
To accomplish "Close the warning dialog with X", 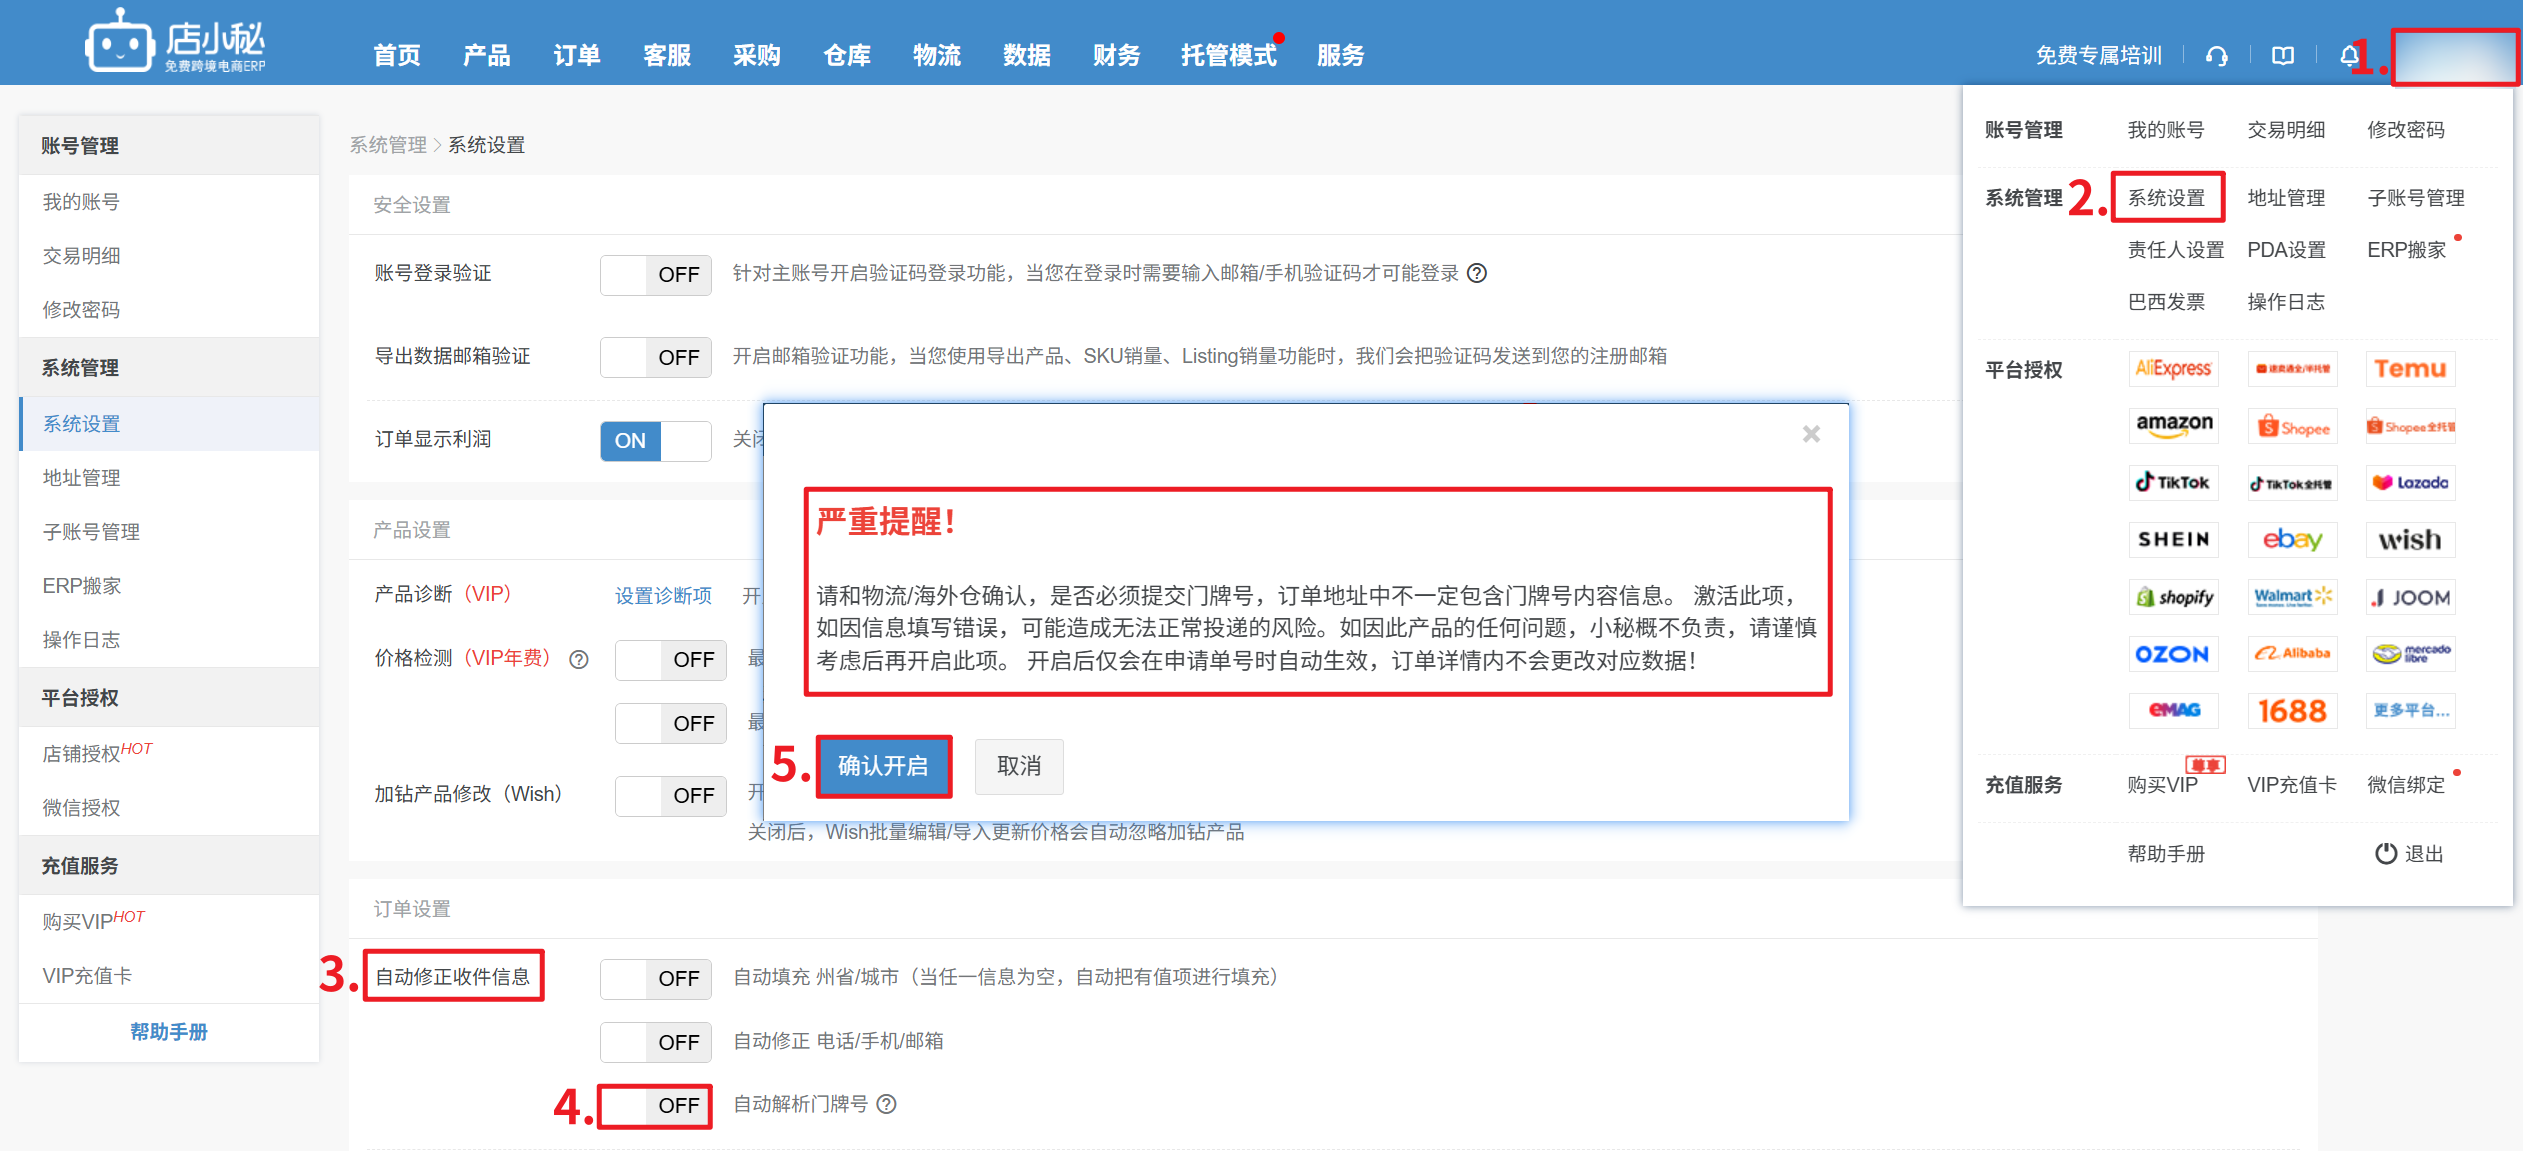I will pyautogui.click(x=1811, y=434).
